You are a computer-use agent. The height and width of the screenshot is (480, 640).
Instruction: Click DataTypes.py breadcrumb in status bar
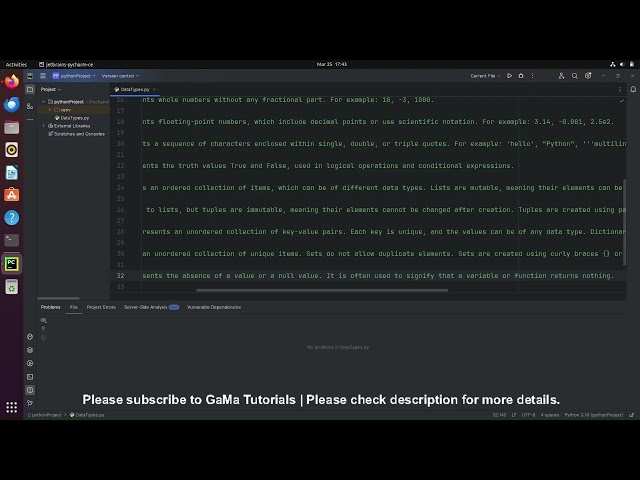click(87, 415)
